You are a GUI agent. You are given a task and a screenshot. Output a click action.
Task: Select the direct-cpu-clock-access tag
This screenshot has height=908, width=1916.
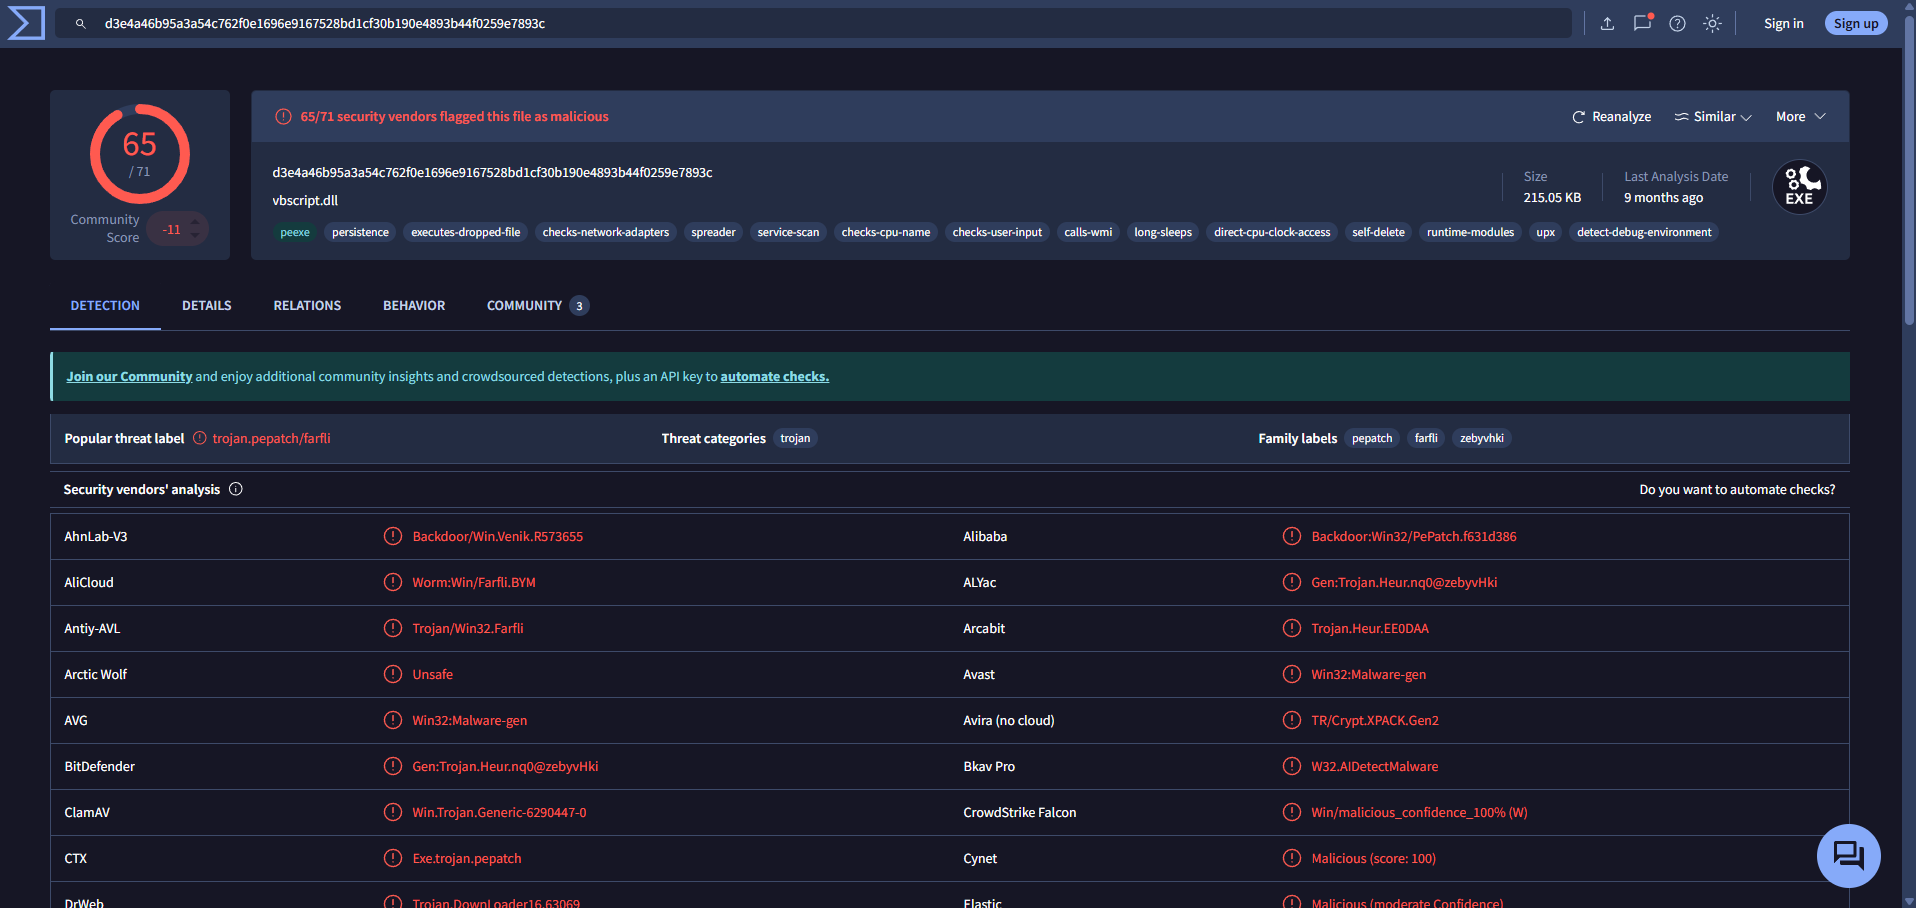click(x=1272, y=232)
